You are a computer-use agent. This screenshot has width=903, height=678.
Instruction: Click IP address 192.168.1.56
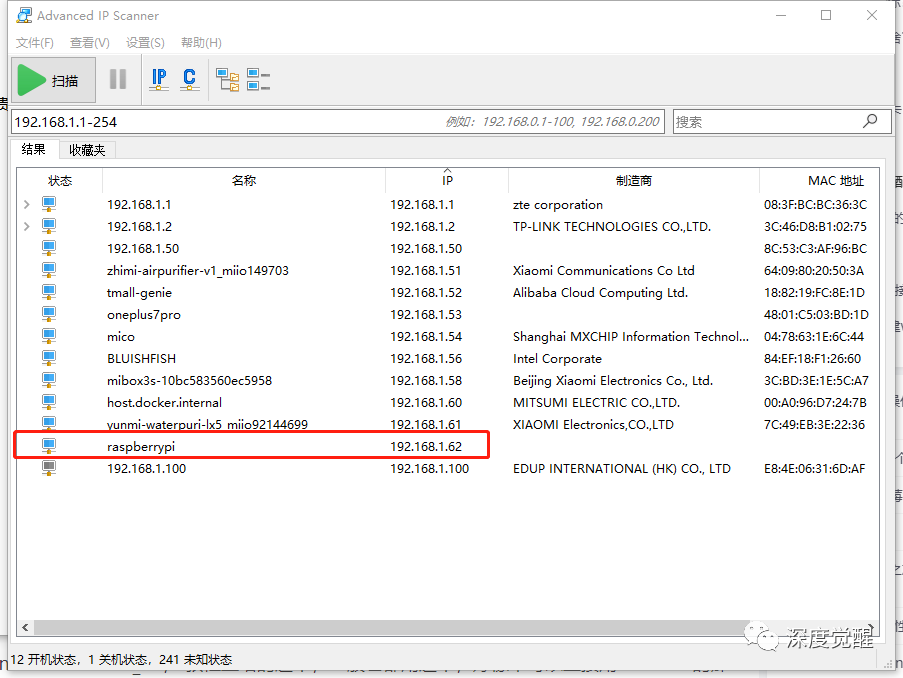tap(426, 358)
